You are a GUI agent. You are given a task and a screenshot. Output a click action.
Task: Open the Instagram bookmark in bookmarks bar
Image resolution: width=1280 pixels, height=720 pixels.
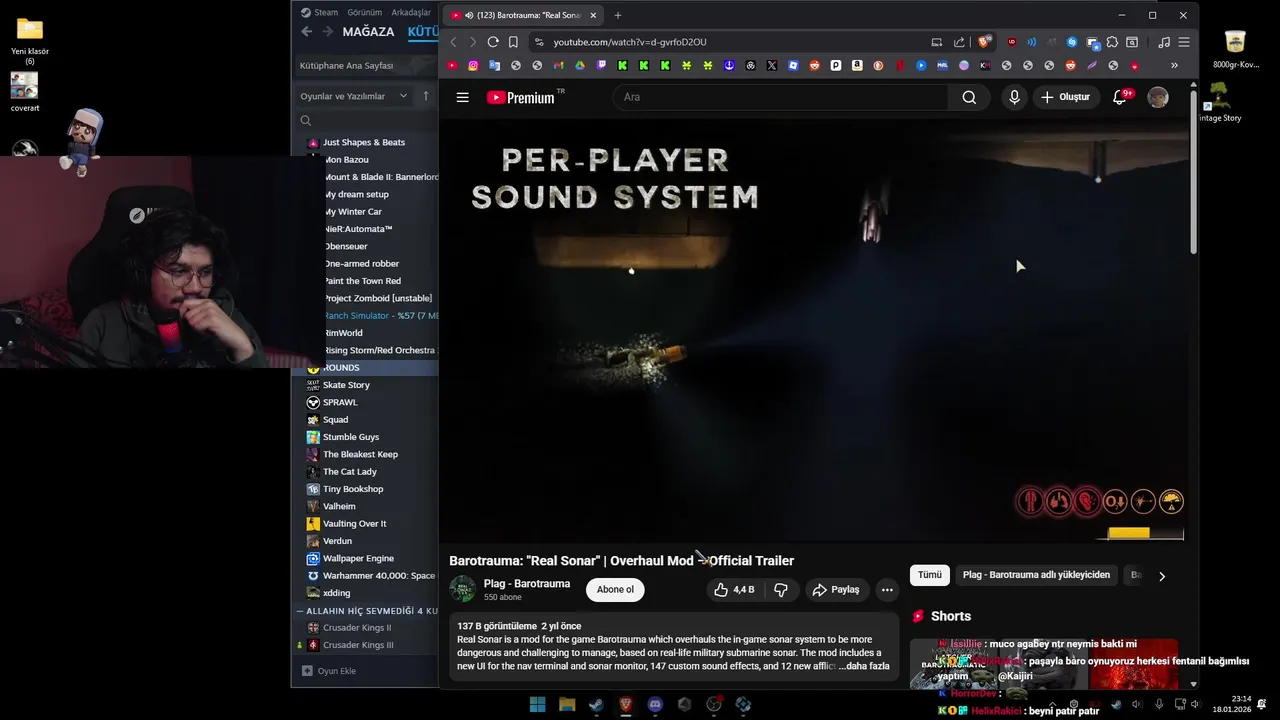[x=473, y=65]
